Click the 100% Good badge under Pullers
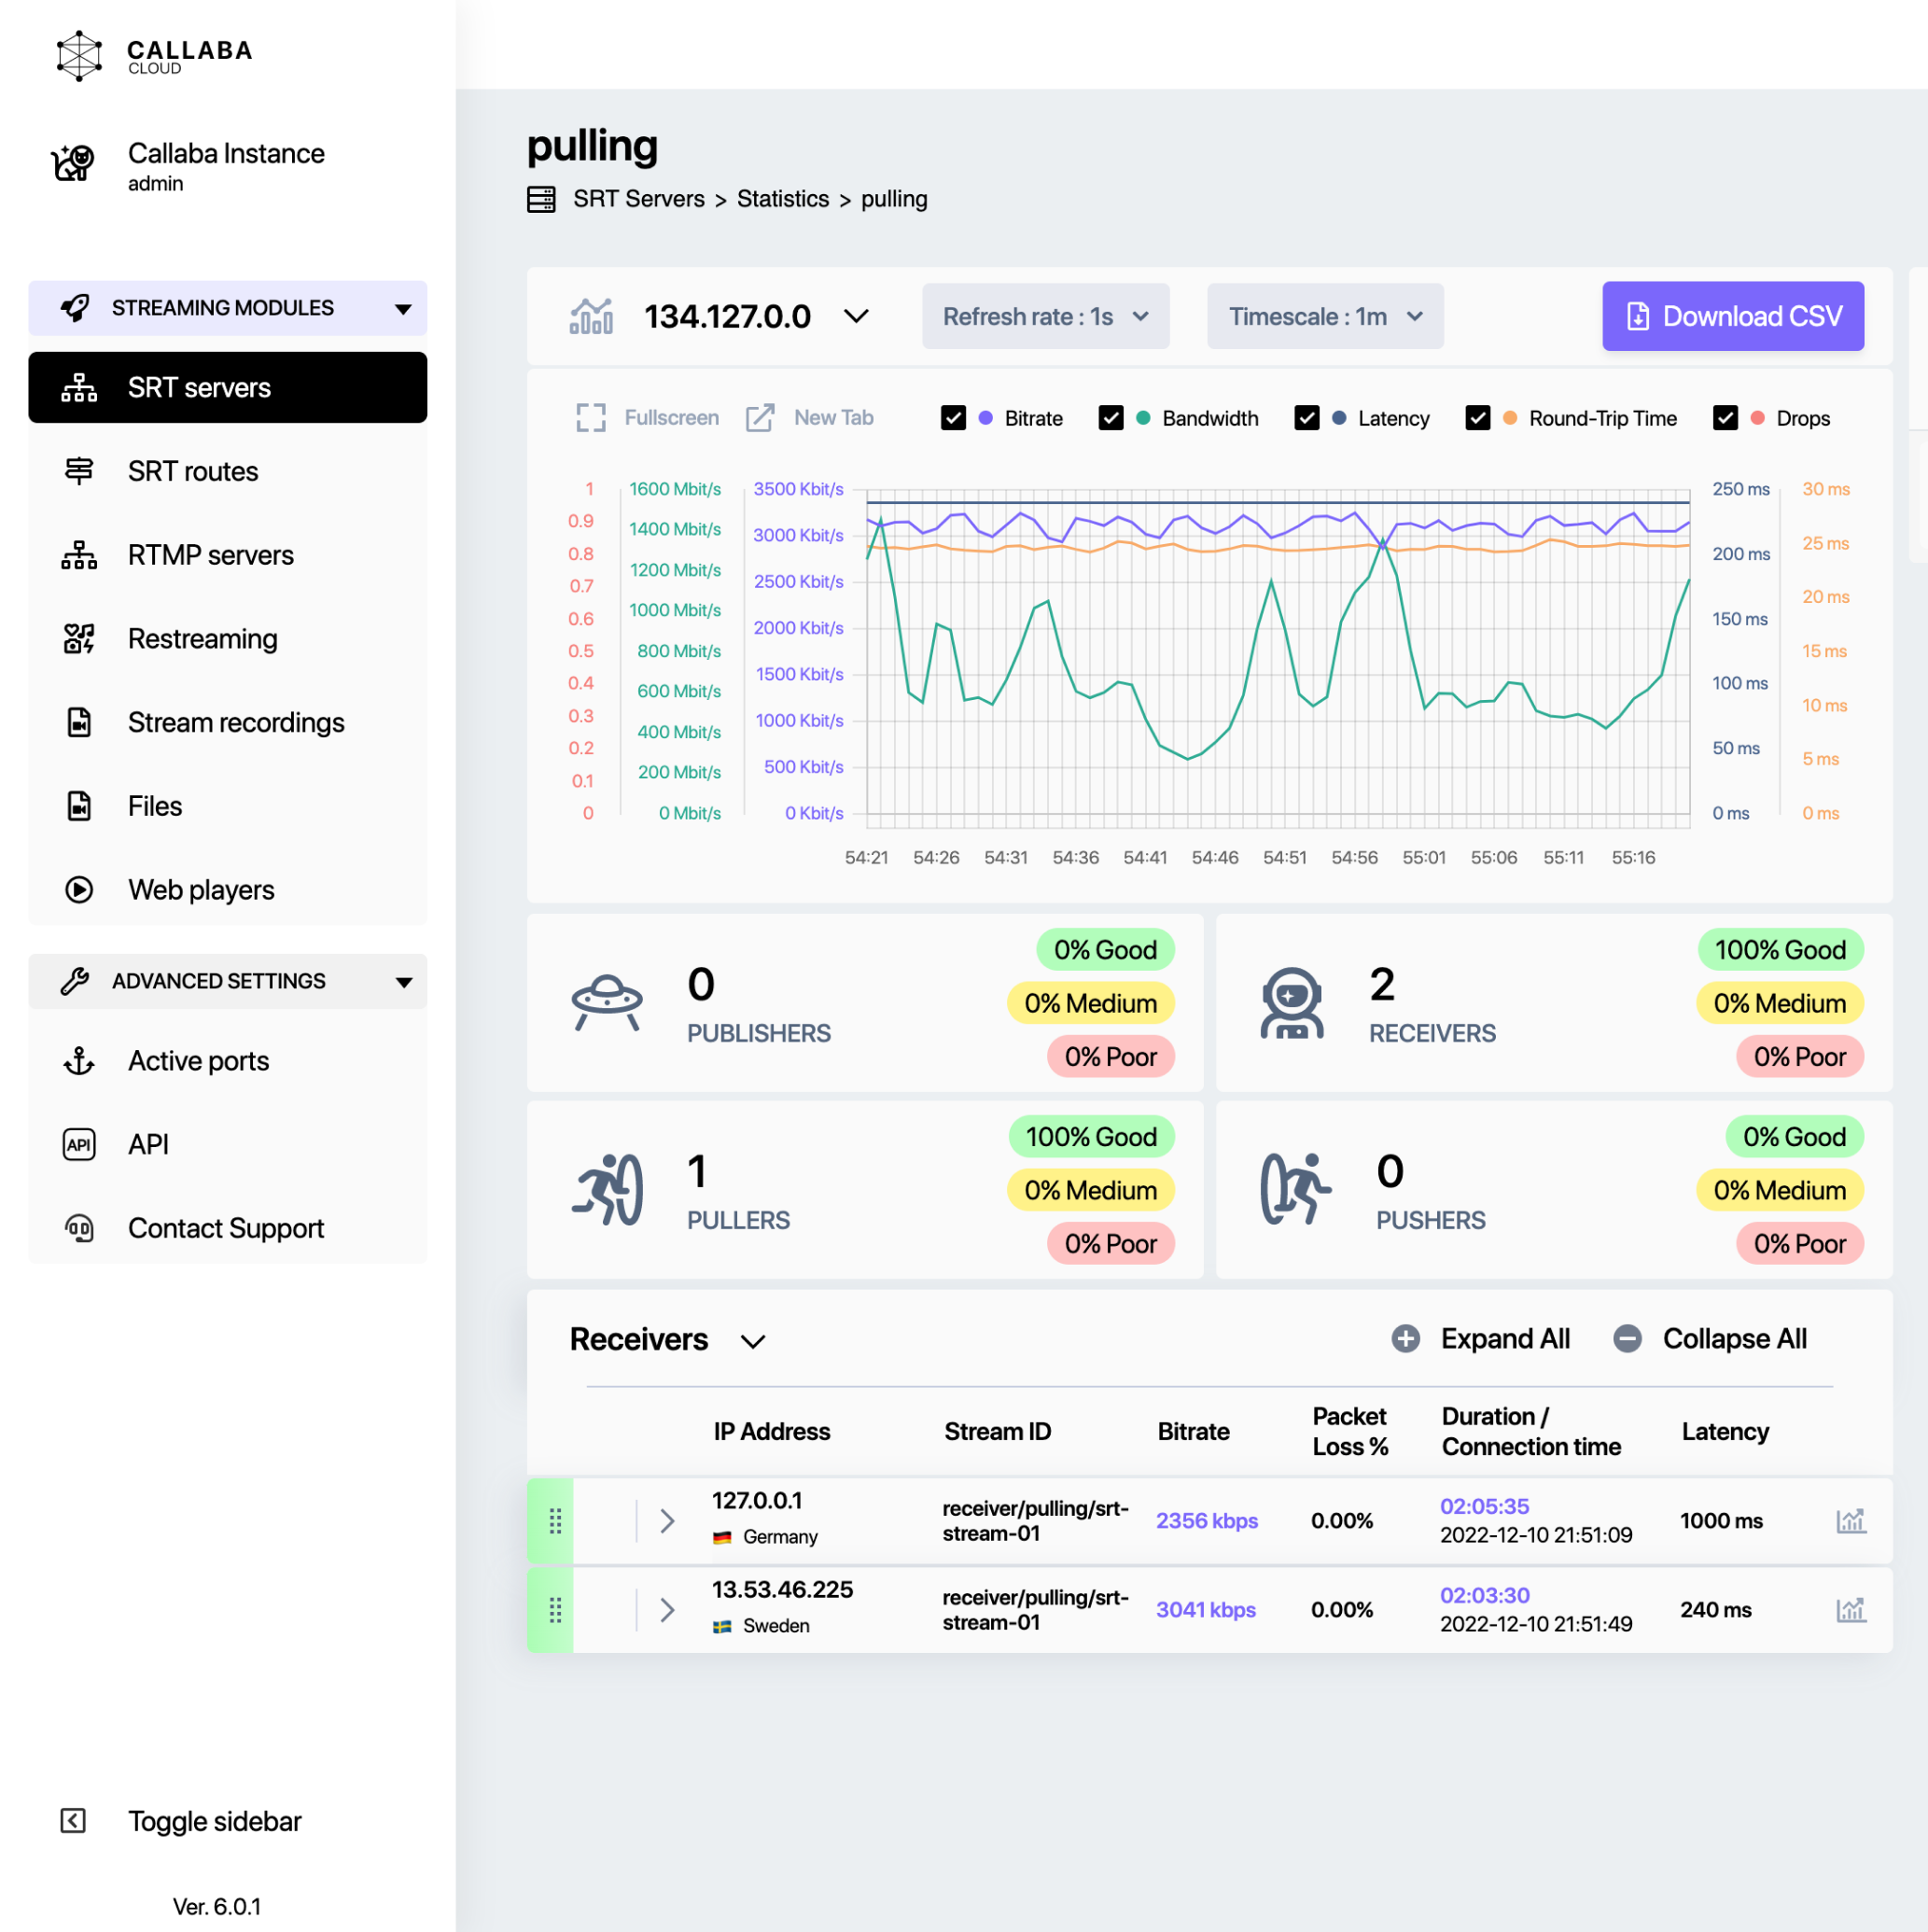Image resolution: width=1928 pixels, height=1932 pixels. (x=1091, y=1137)
